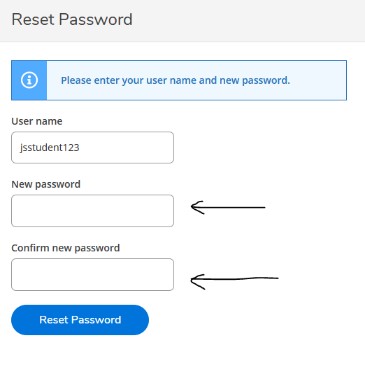Select the blue square behind the info icon
The image size is (365, 383).
tap(29, 80)
